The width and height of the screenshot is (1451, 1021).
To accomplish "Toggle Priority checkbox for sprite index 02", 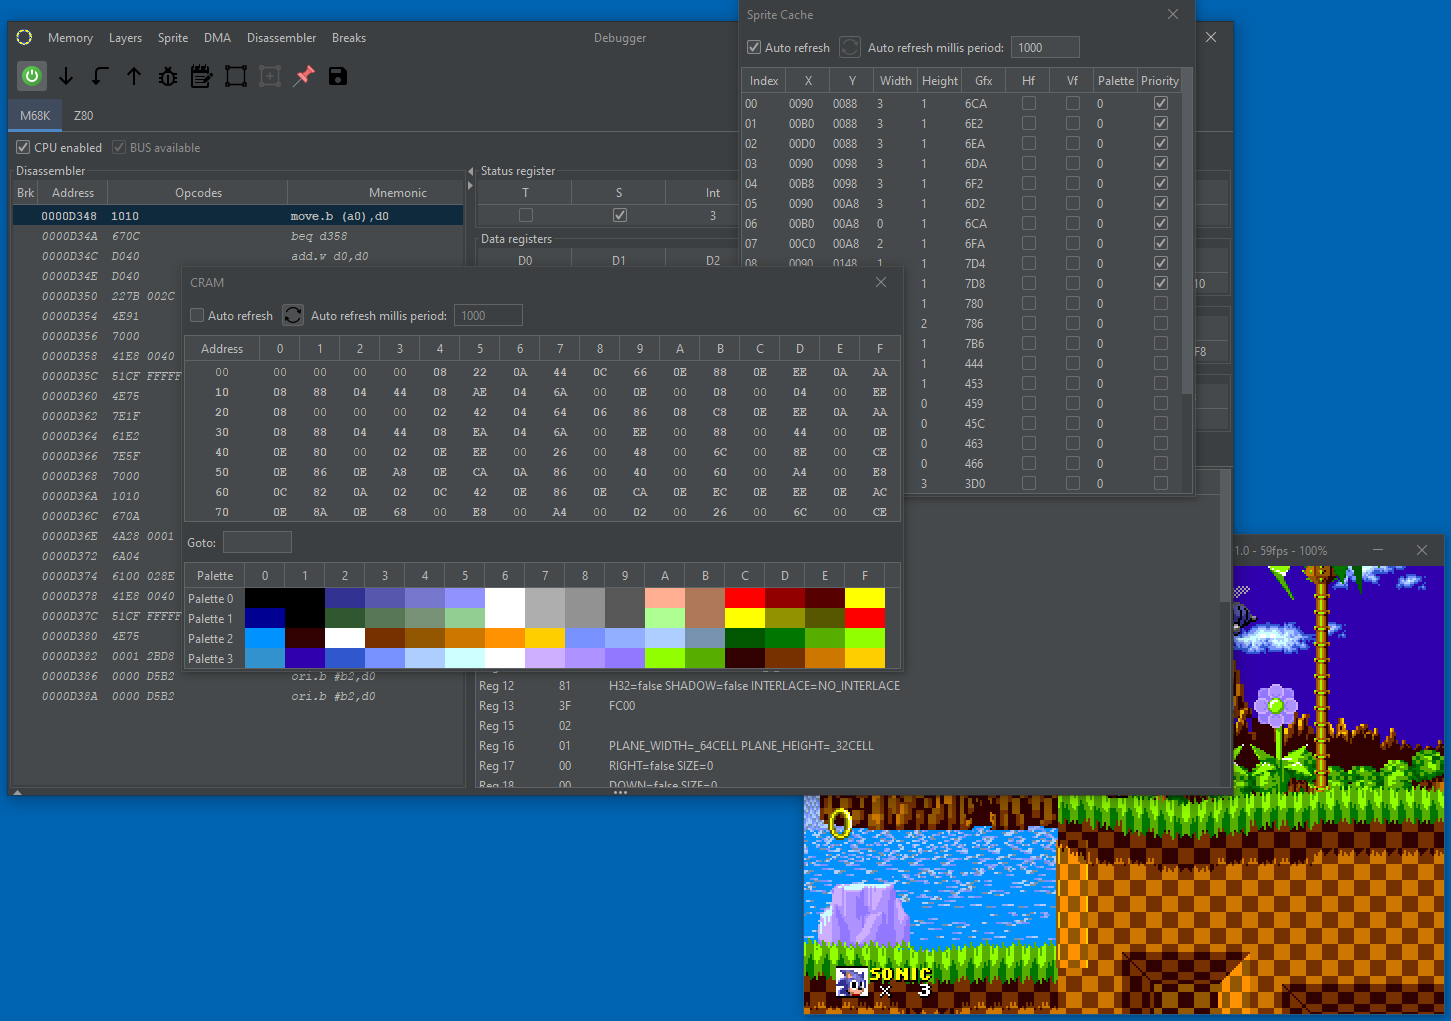I will click(1161, 143).
